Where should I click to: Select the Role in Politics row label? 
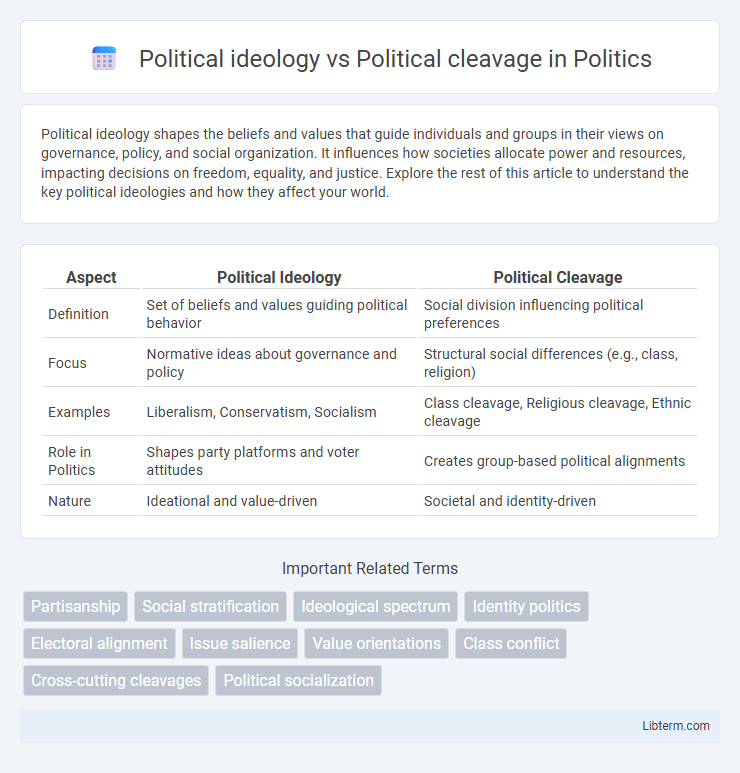tap(71, 461)
